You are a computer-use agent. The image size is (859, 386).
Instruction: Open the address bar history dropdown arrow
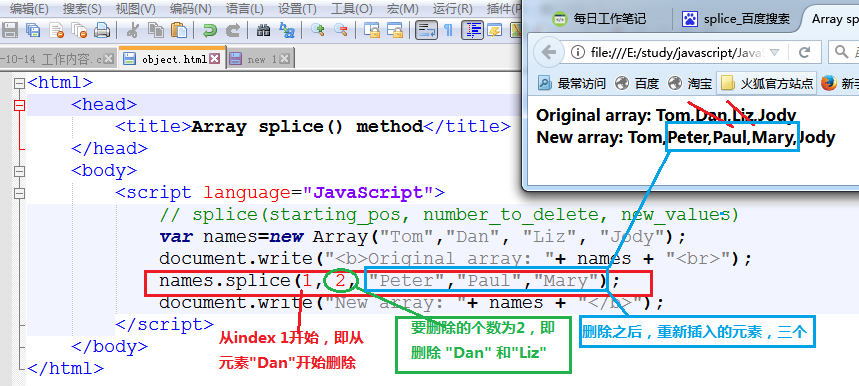774,53
